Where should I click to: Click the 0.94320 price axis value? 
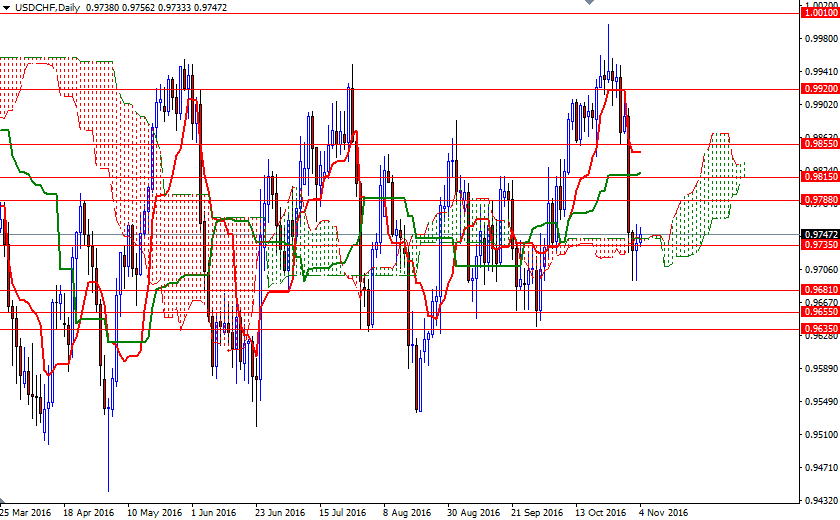click(x=822, y=501)
